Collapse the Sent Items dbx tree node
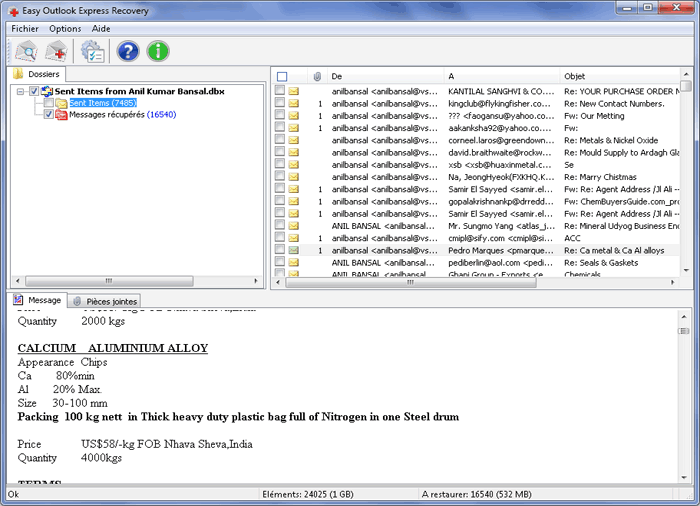Screen dimensions: 700x506 pos(20,92)
